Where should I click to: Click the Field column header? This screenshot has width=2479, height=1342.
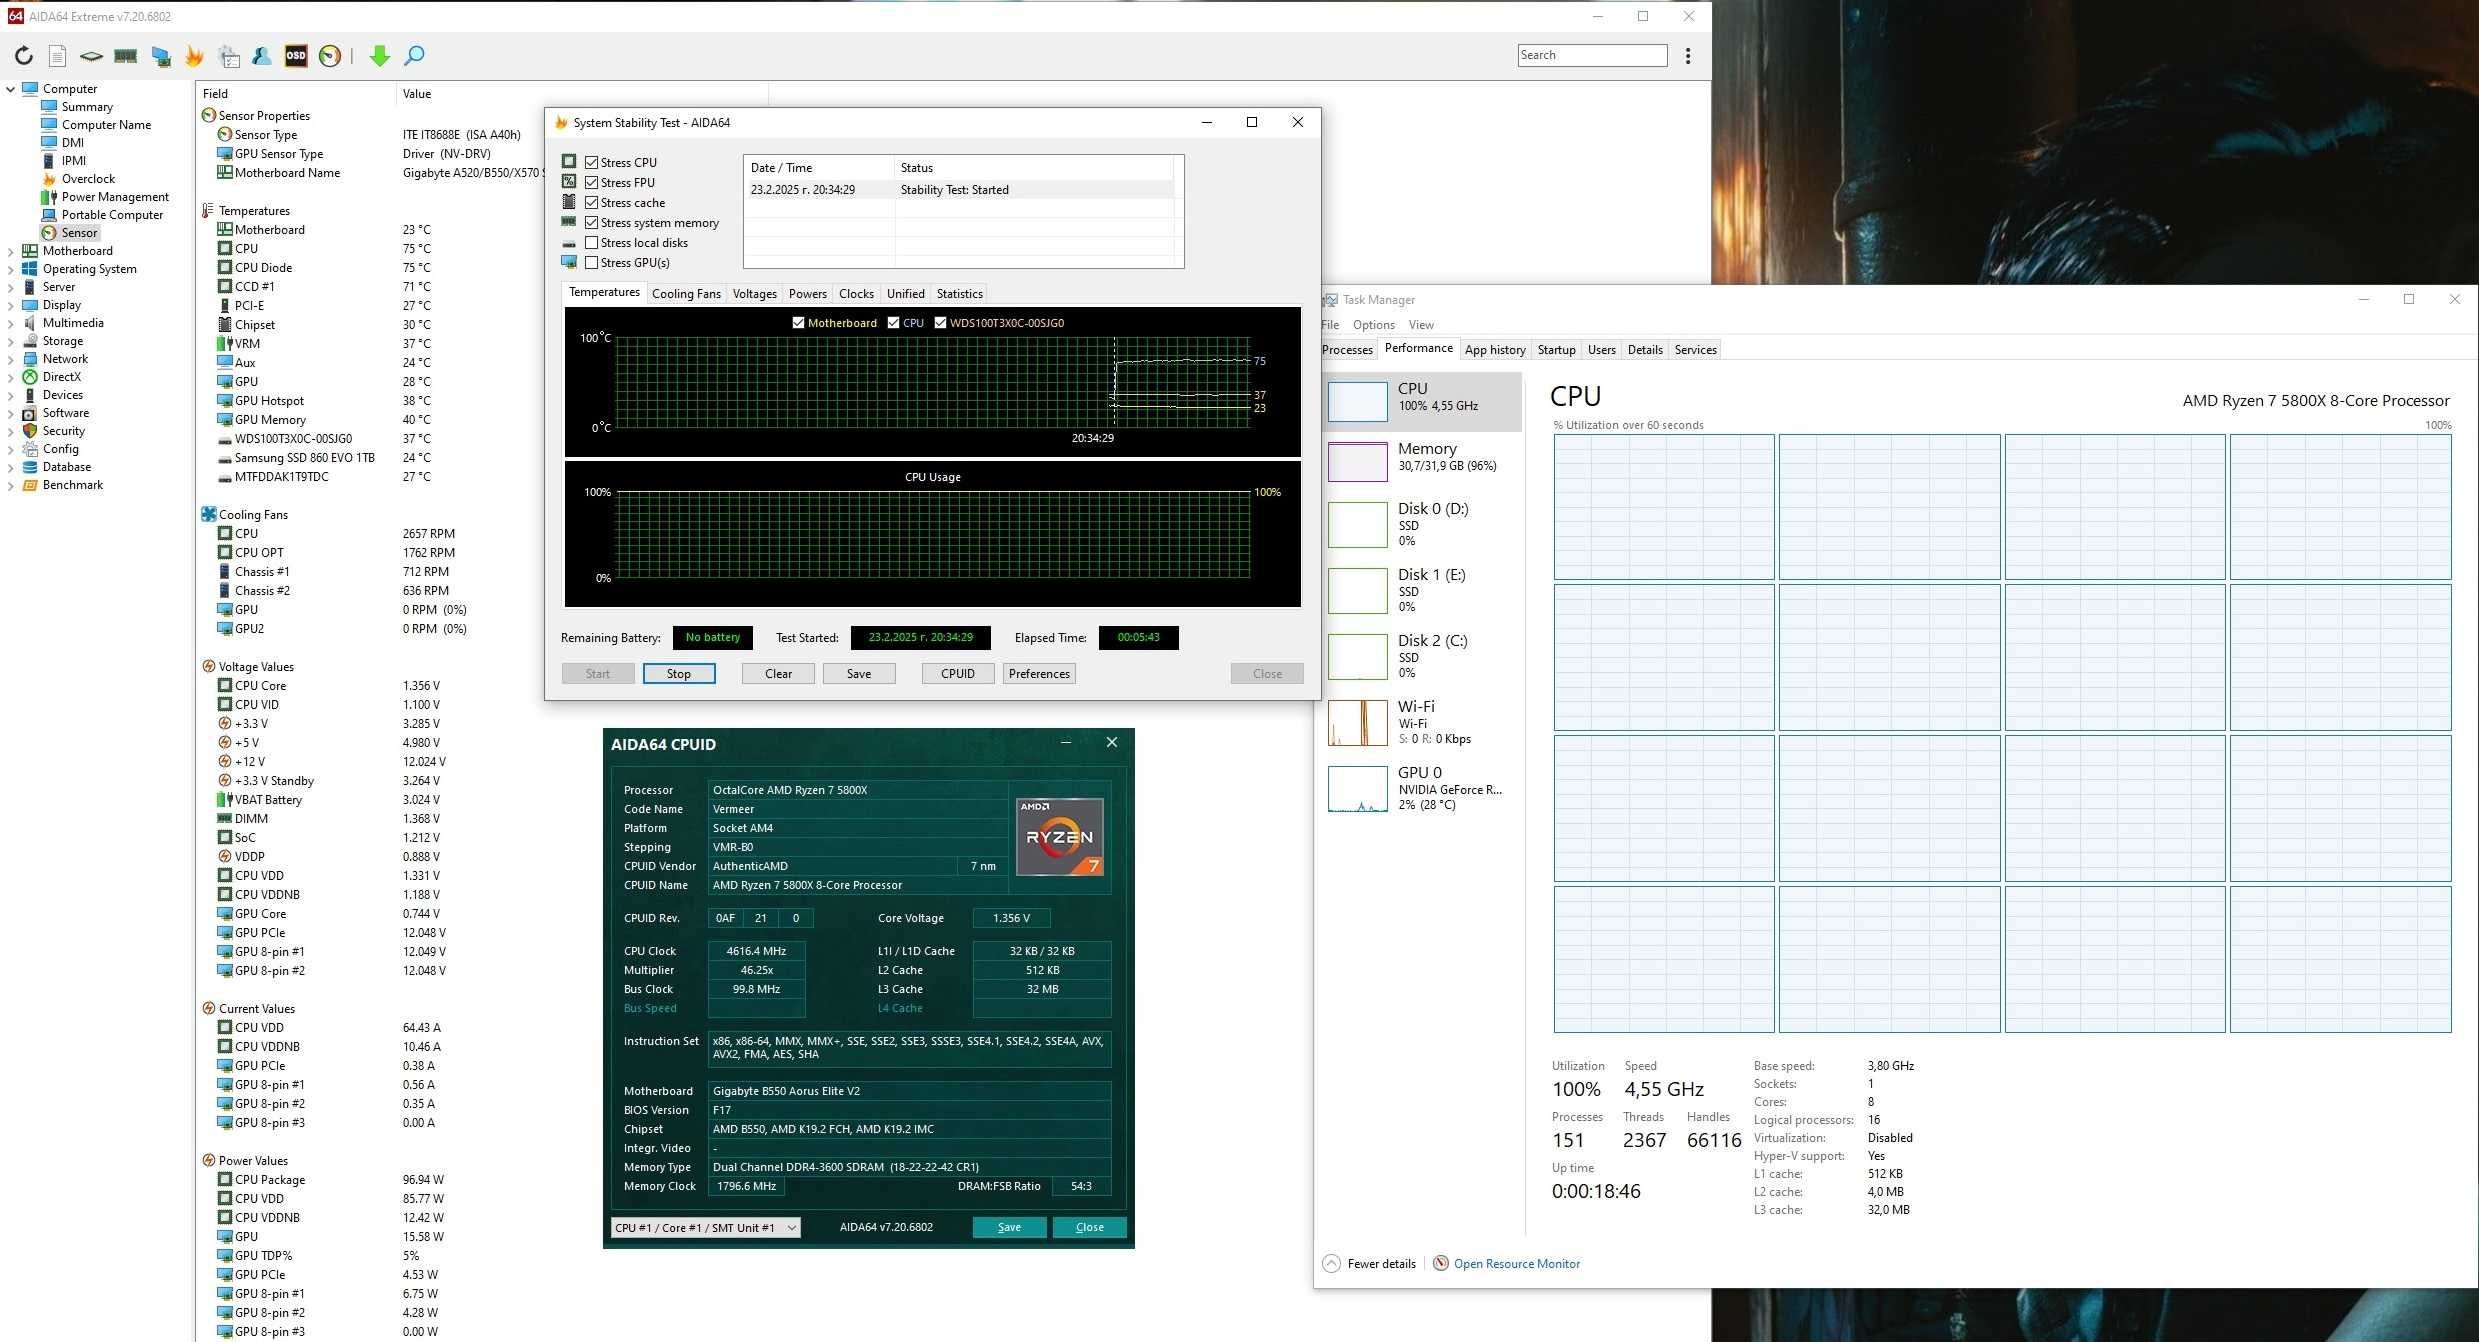point(297,94)
